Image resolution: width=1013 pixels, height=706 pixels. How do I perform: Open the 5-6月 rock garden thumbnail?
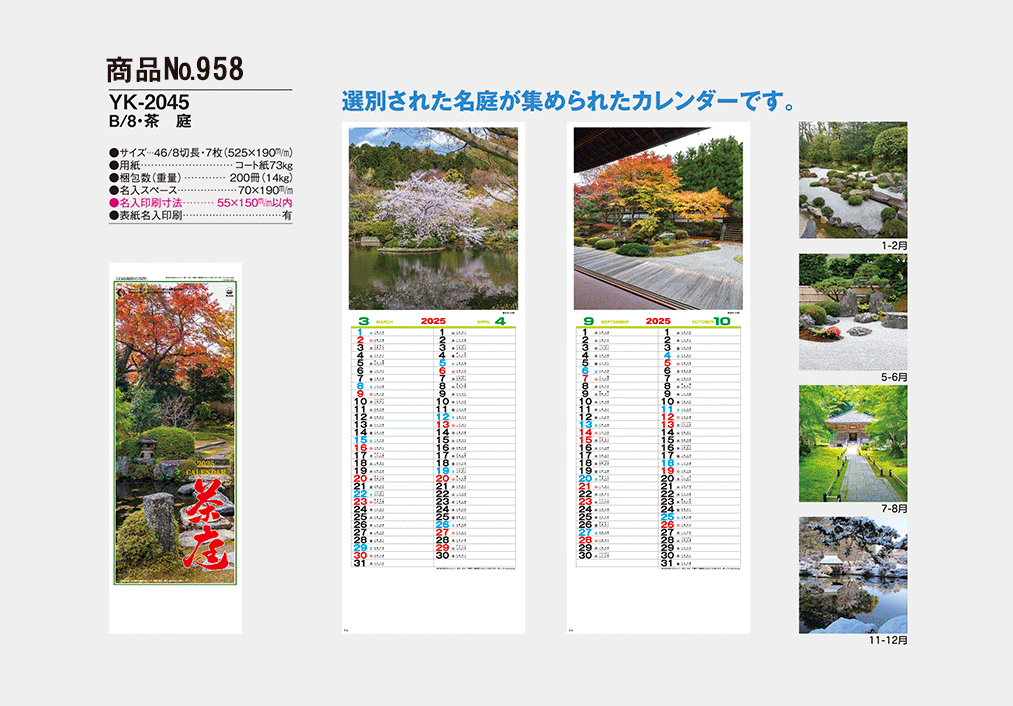(x=852, y=311)
